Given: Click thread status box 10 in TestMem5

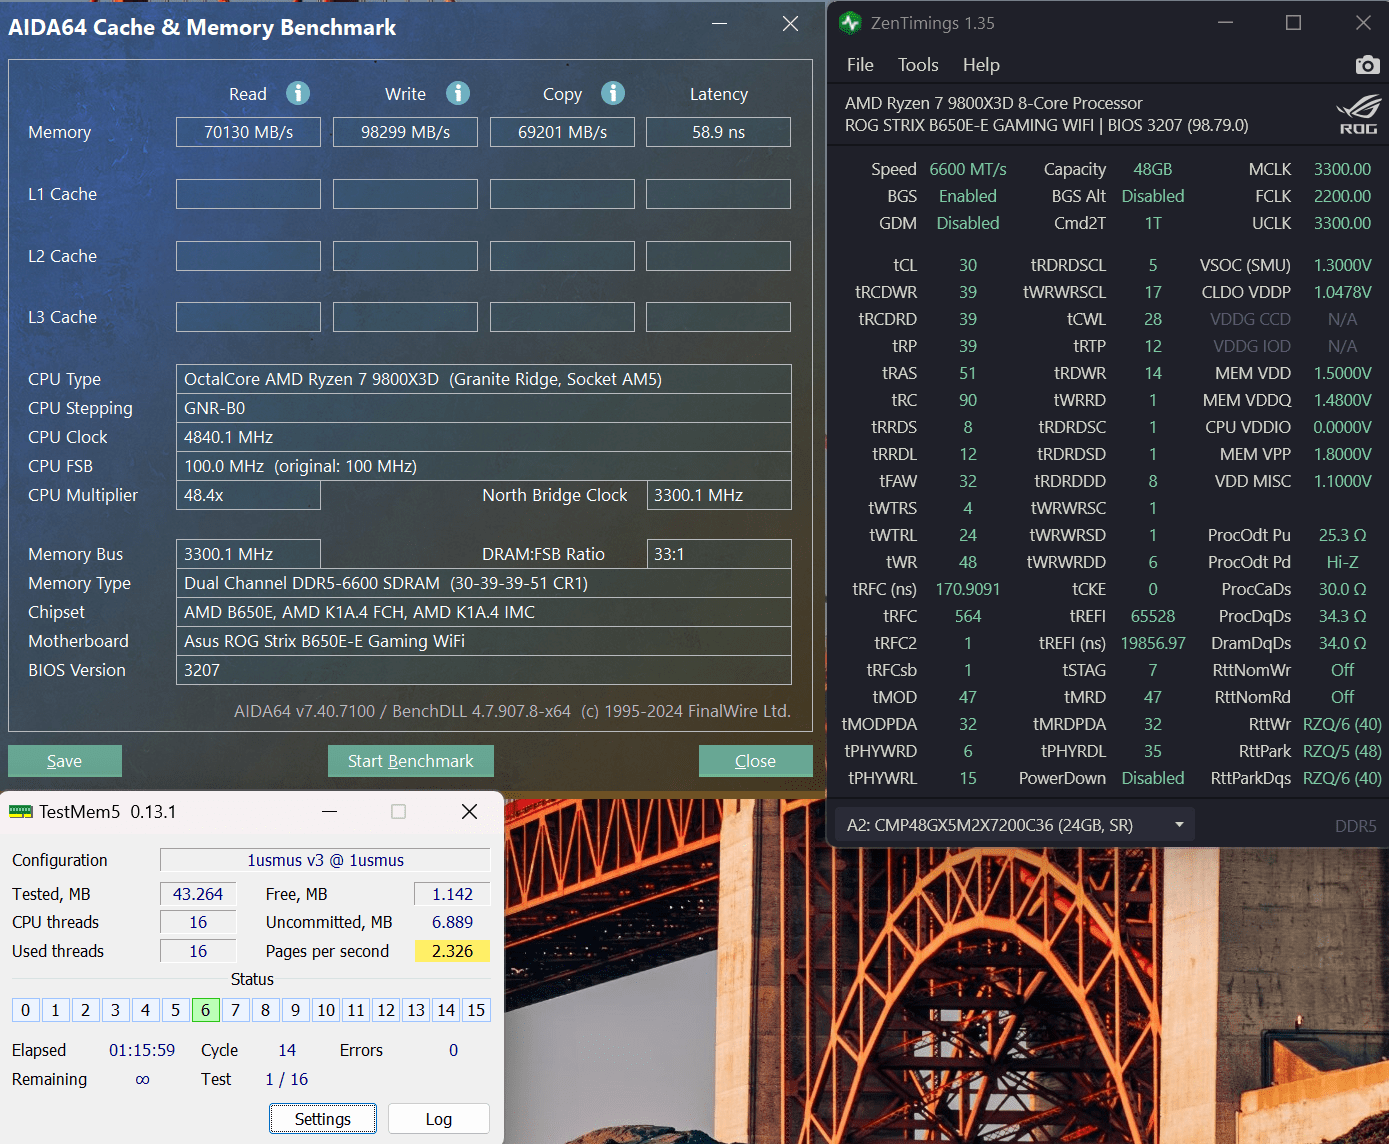Looking at the screenshot, I should [326, 1010].
